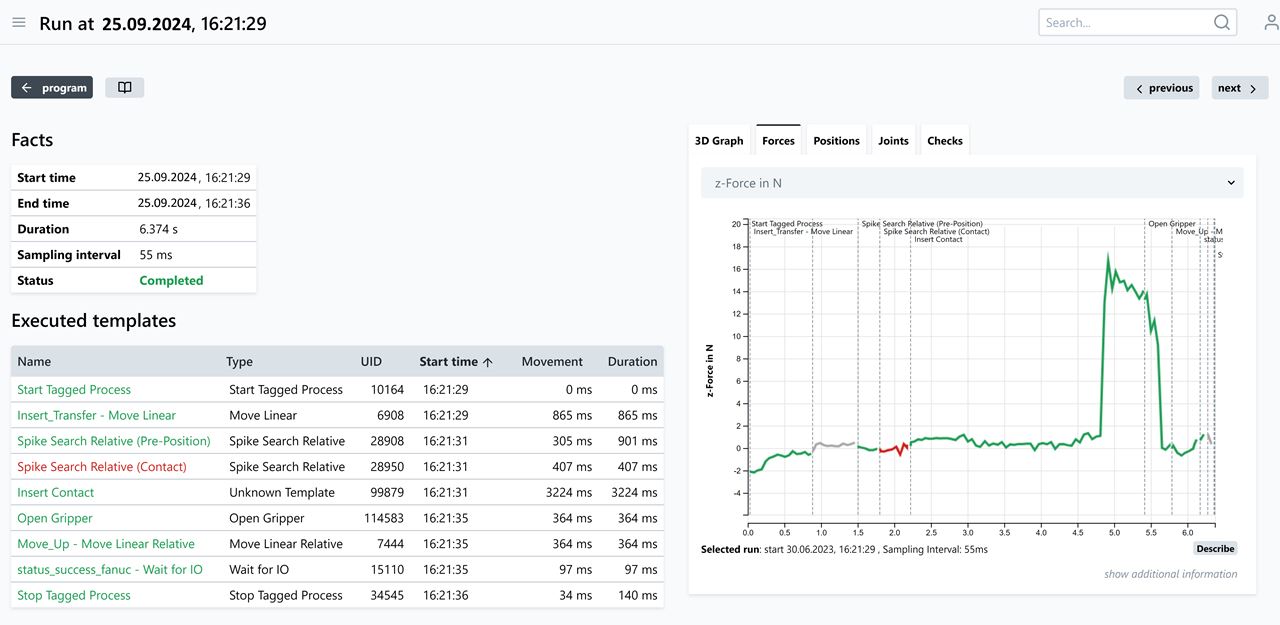Expand the z-Force in N dropdown
1280x625 pixels.
(x=972, y=183)
